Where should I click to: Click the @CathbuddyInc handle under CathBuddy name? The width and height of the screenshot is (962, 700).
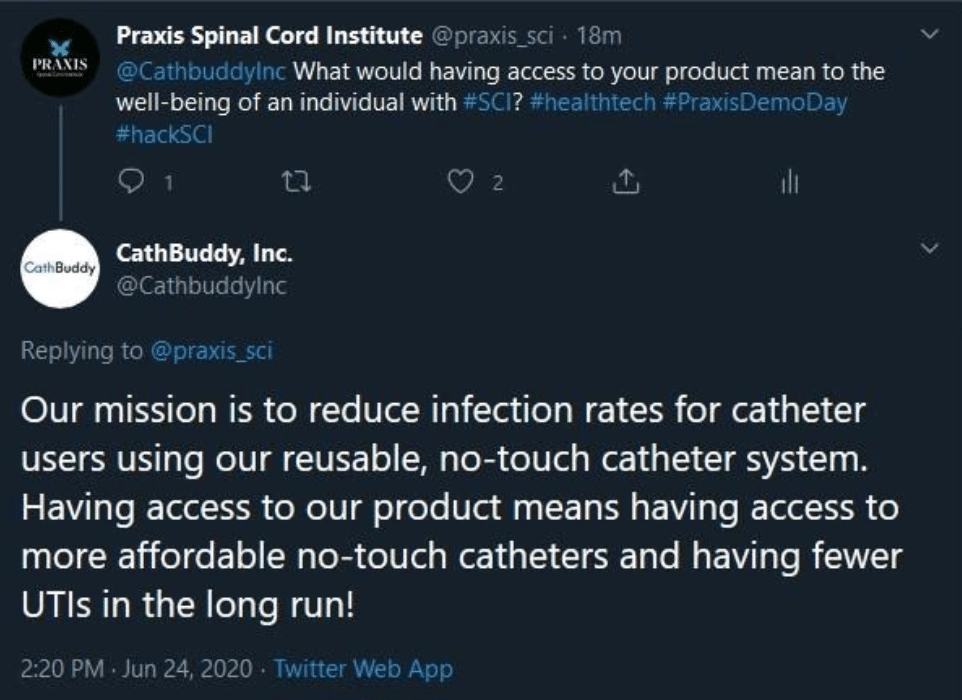tap(202, 287)
